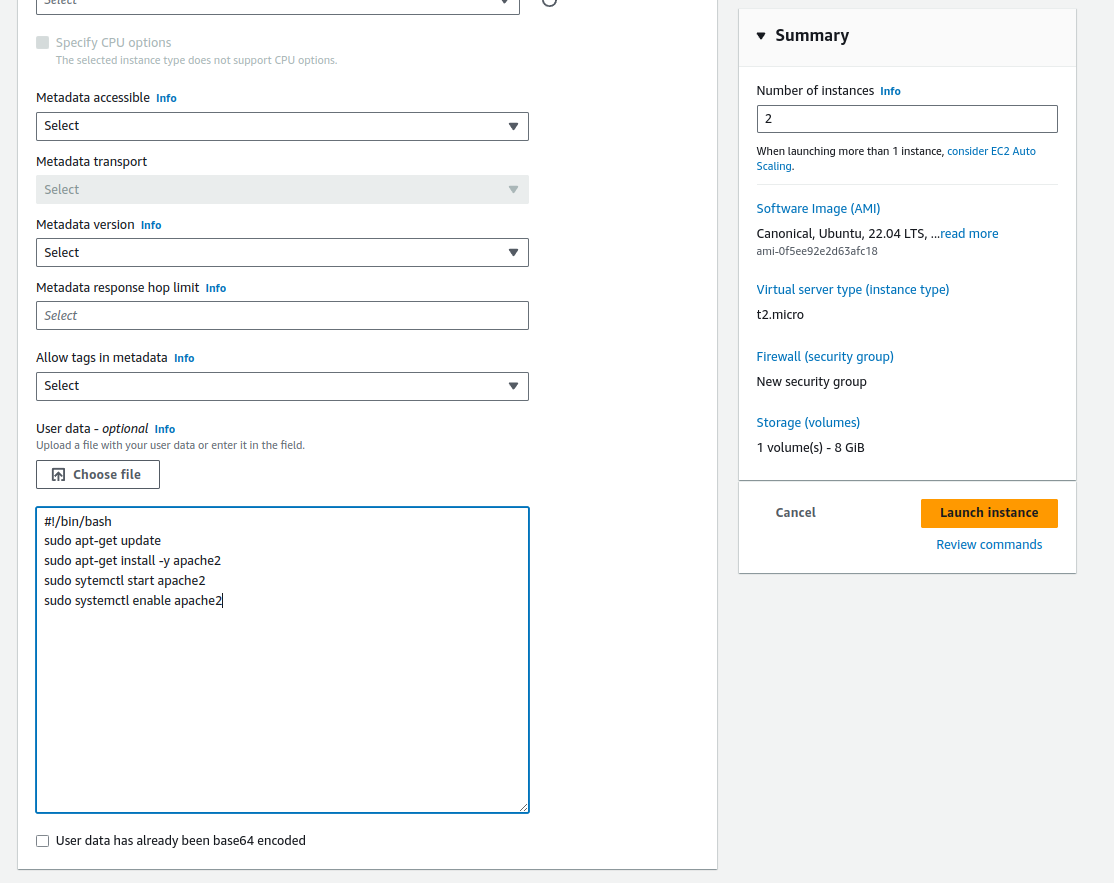Click the 'sudo apt-get install -y apache2' line
This screenshot has width=1114, height=883.
pos(132,561)
